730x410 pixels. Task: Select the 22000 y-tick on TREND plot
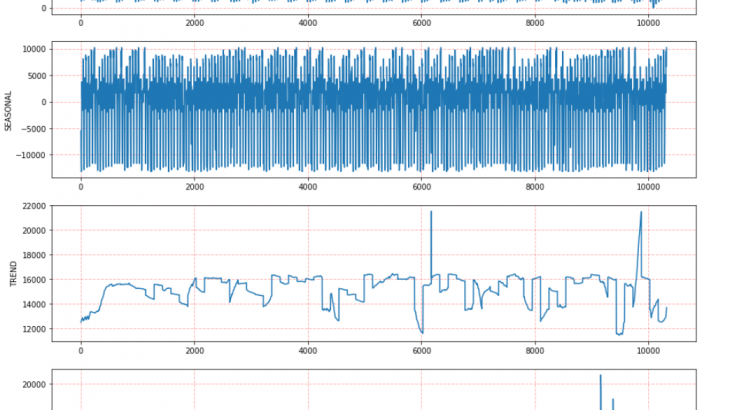(34, 206)
